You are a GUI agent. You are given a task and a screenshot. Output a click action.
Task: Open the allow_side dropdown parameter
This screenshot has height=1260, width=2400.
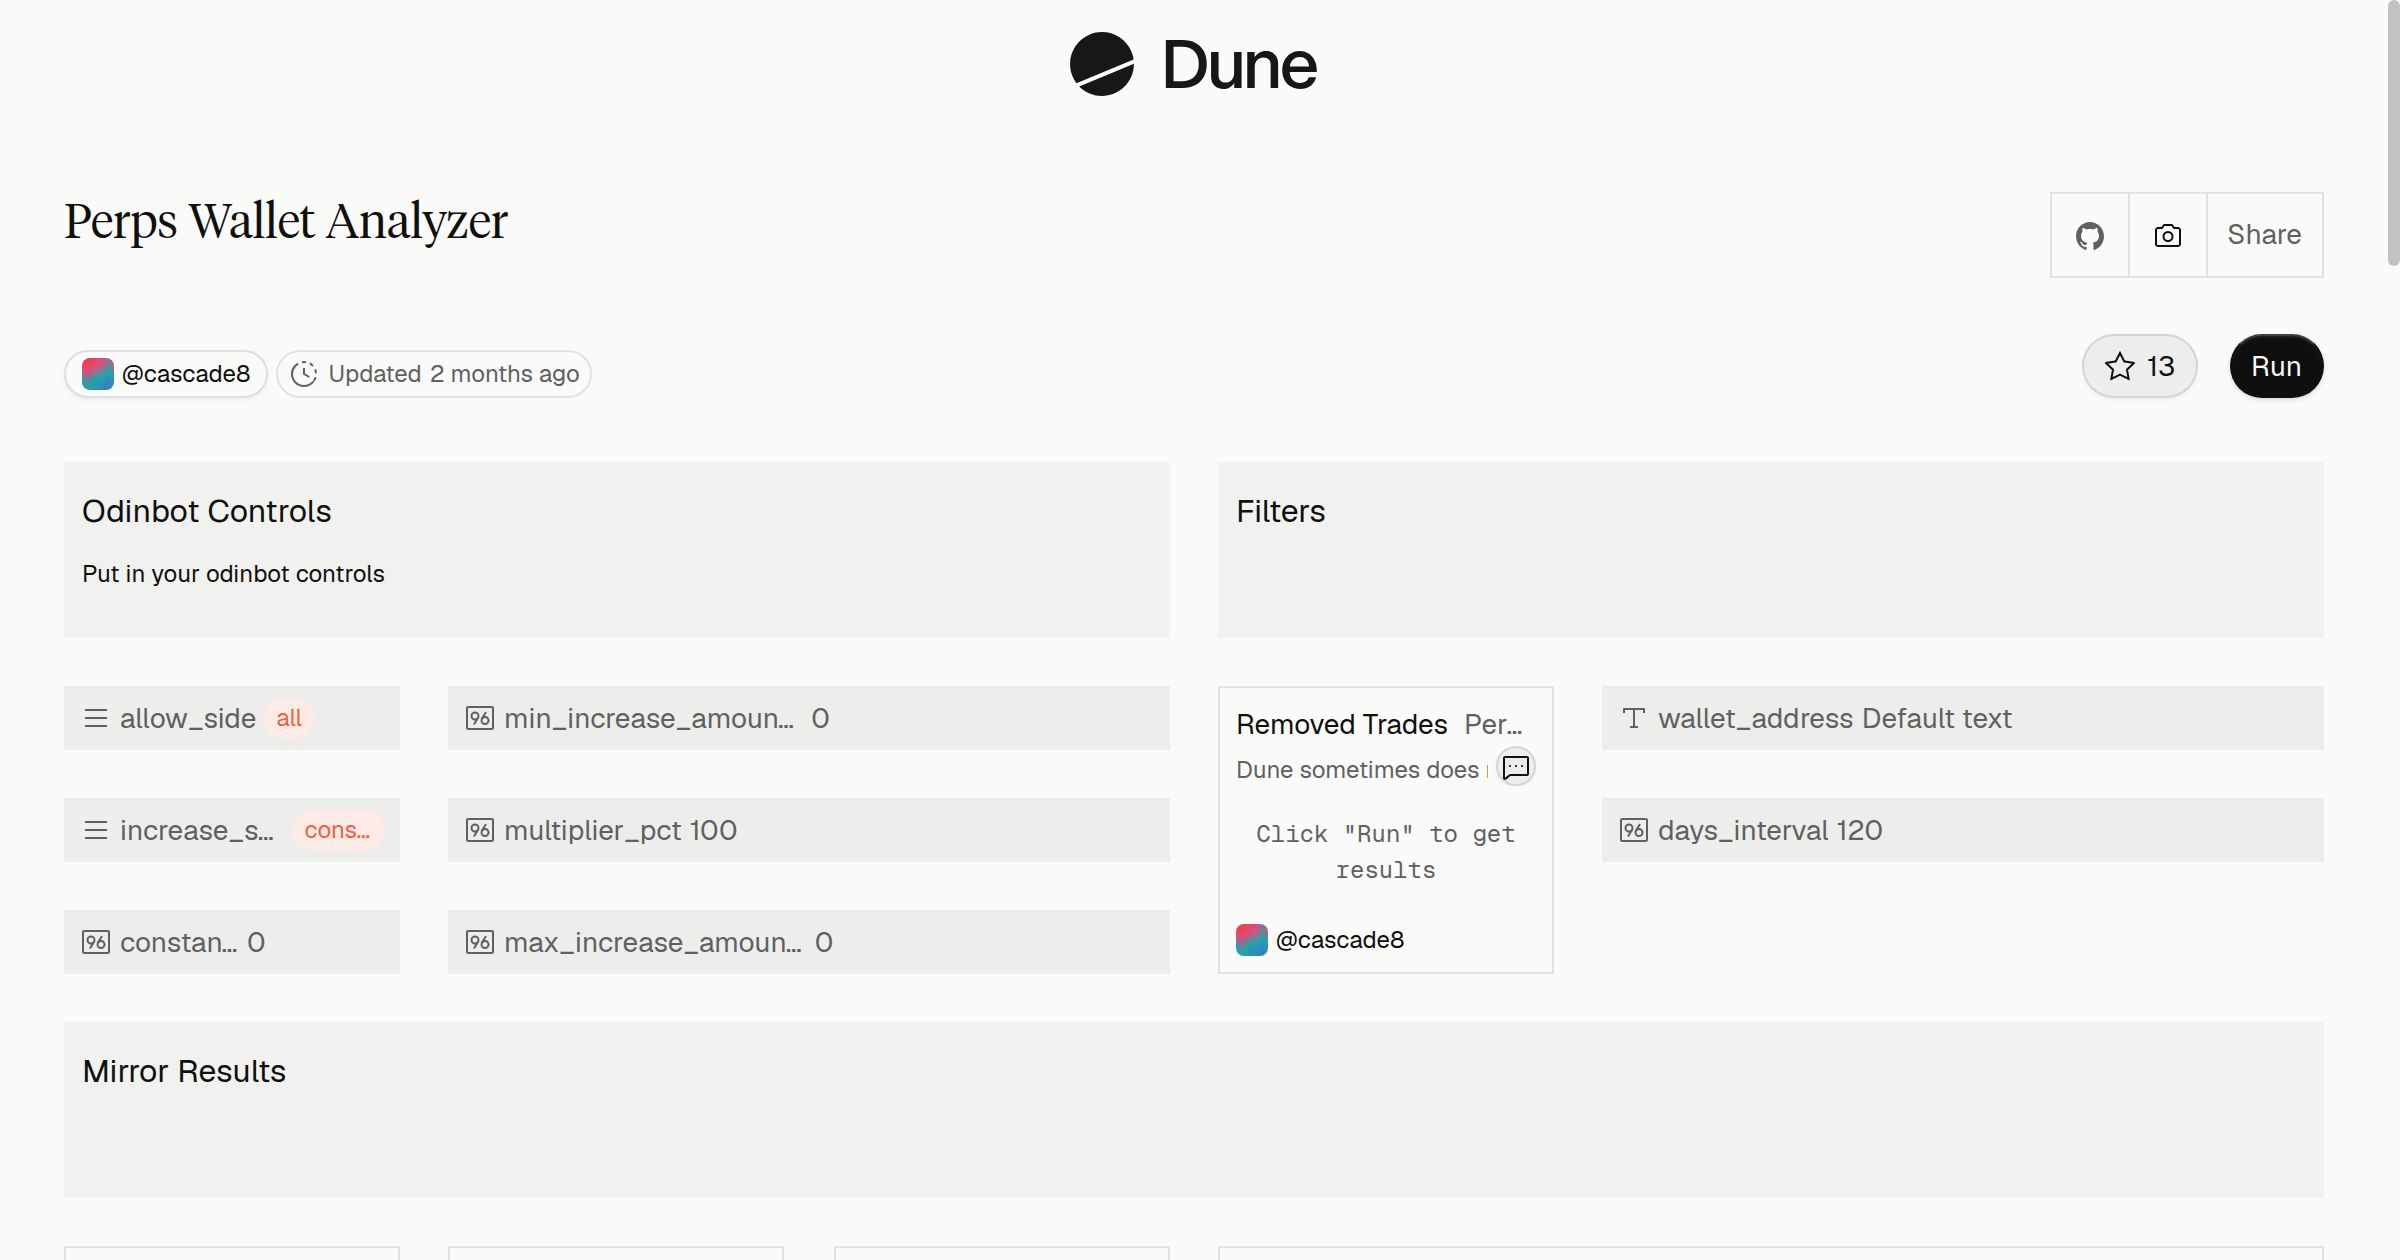click(x=232, y=718)
